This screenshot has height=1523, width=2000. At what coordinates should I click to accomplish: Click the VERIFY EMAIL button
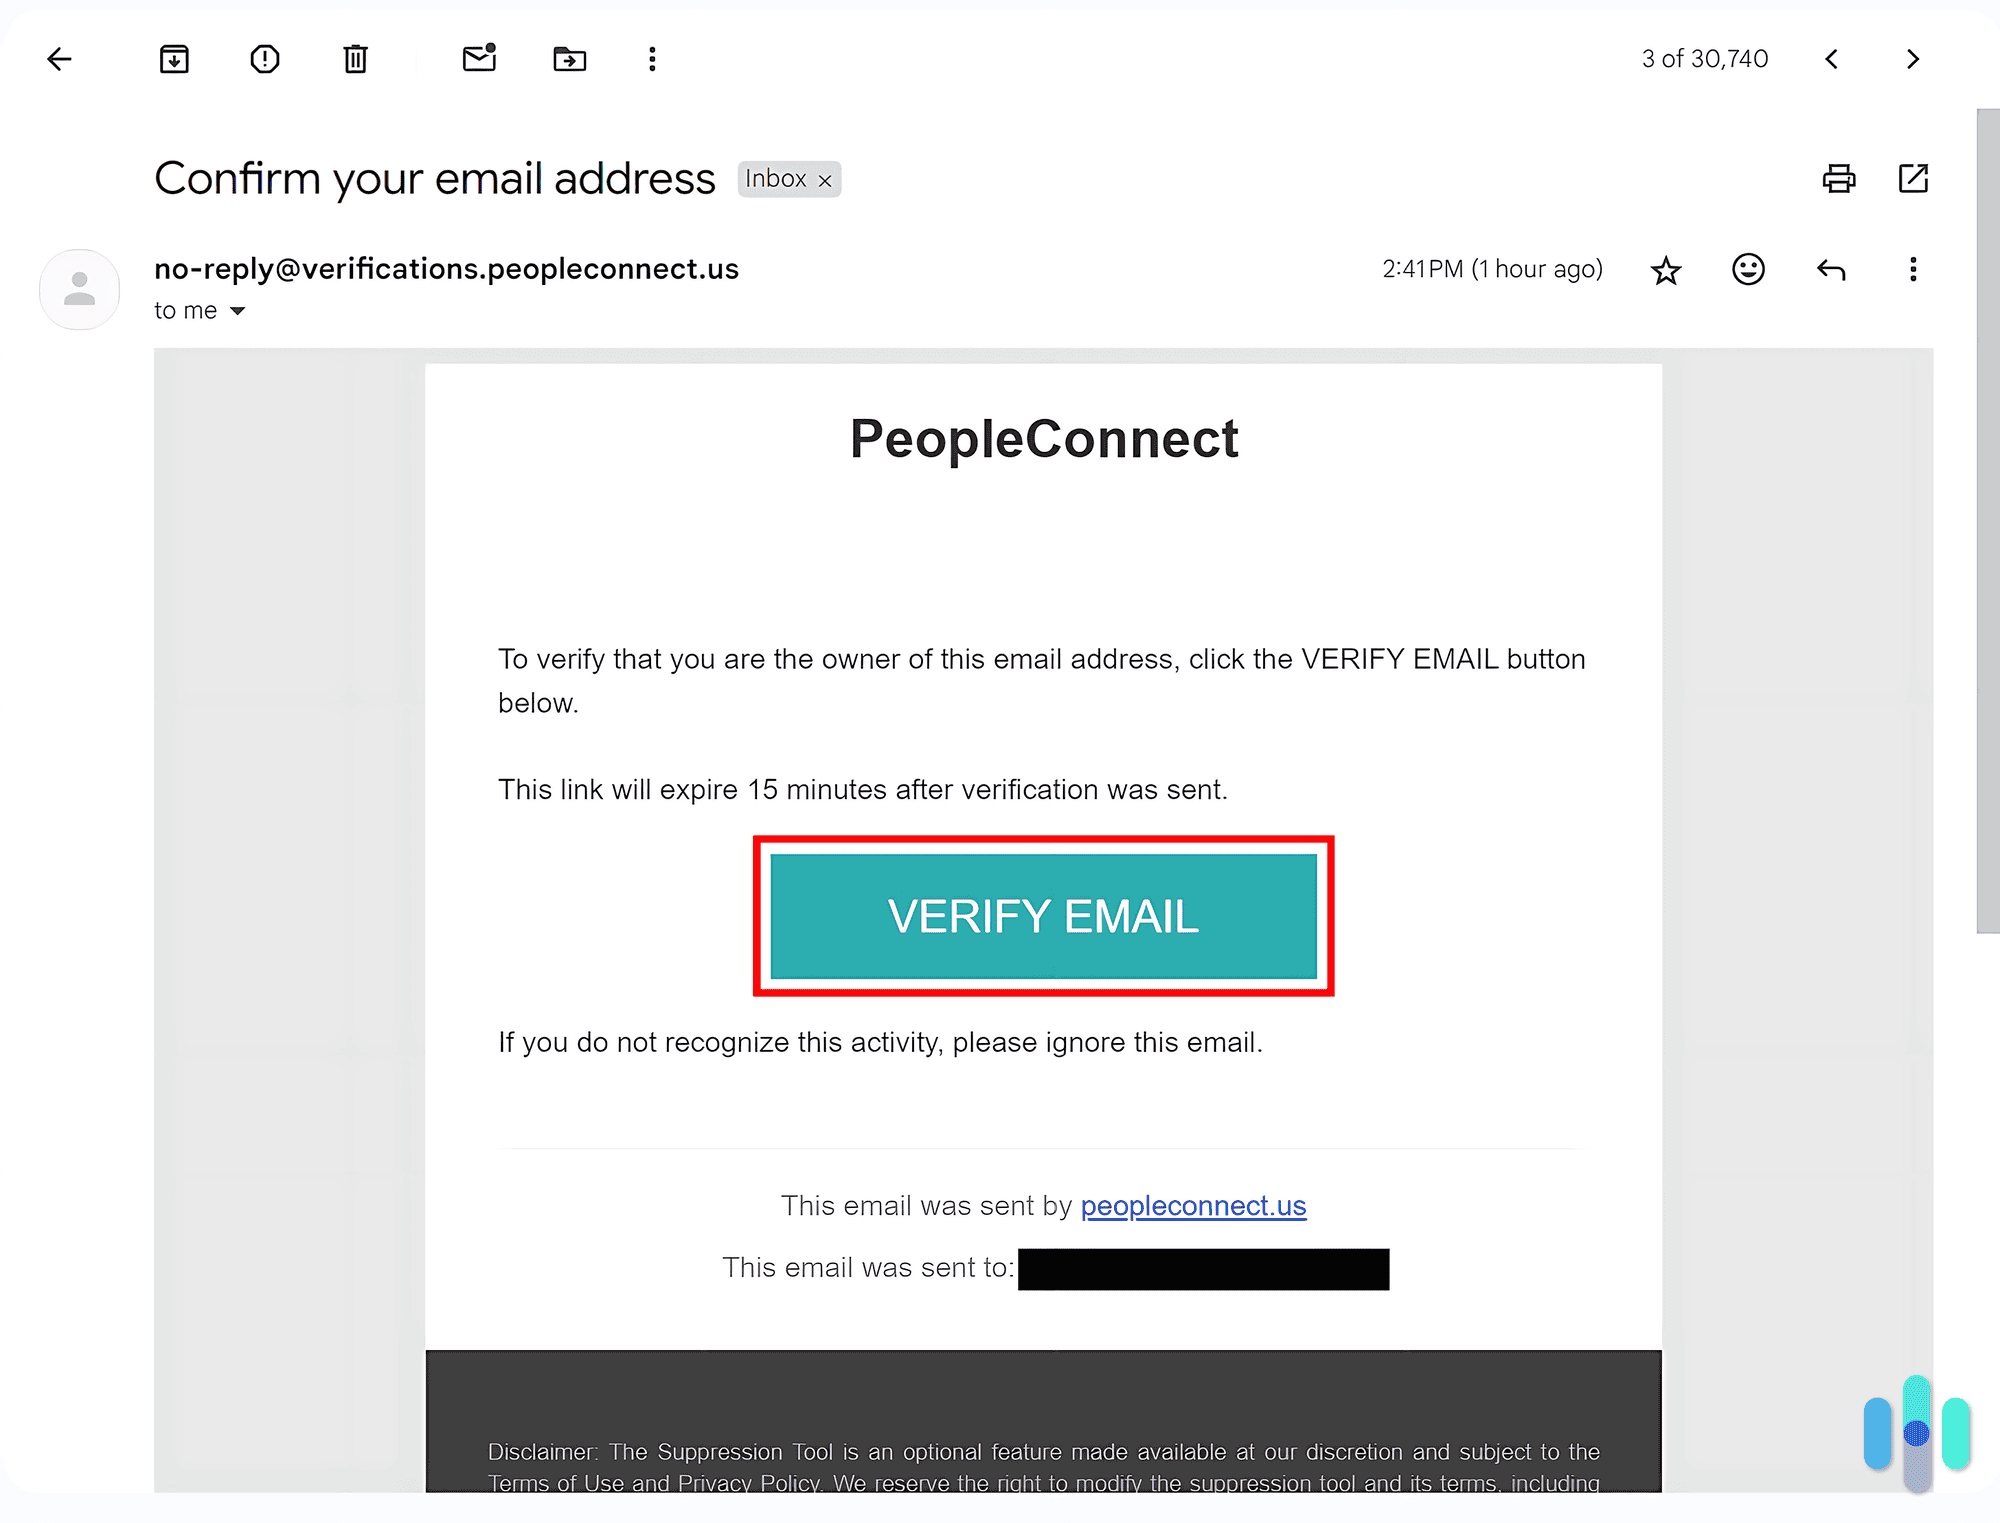pos(1043,915)
